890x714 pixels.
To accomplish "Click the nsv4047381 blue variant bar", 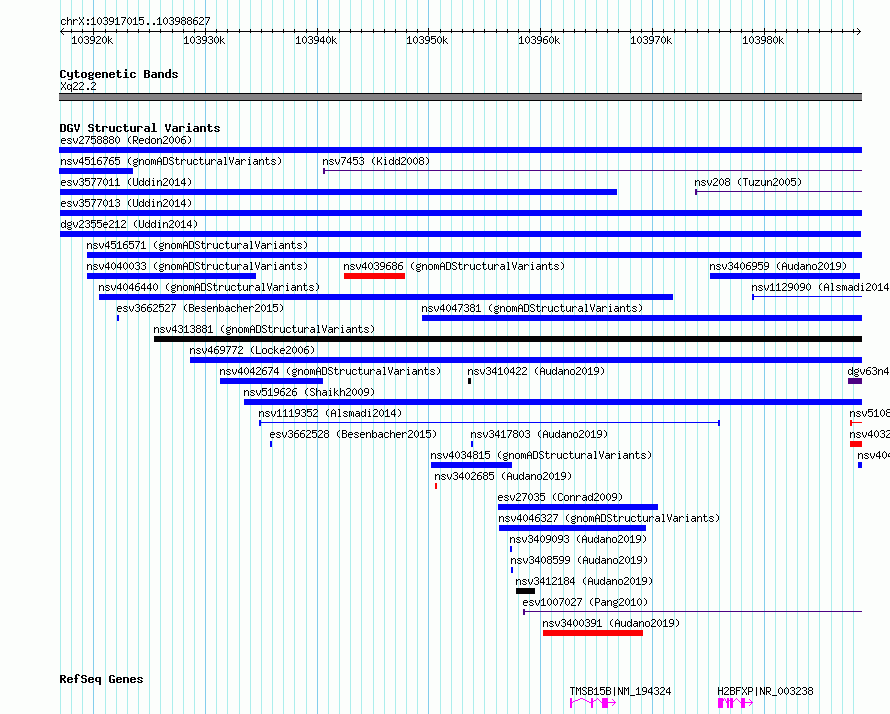I will [x=642, y=318].
